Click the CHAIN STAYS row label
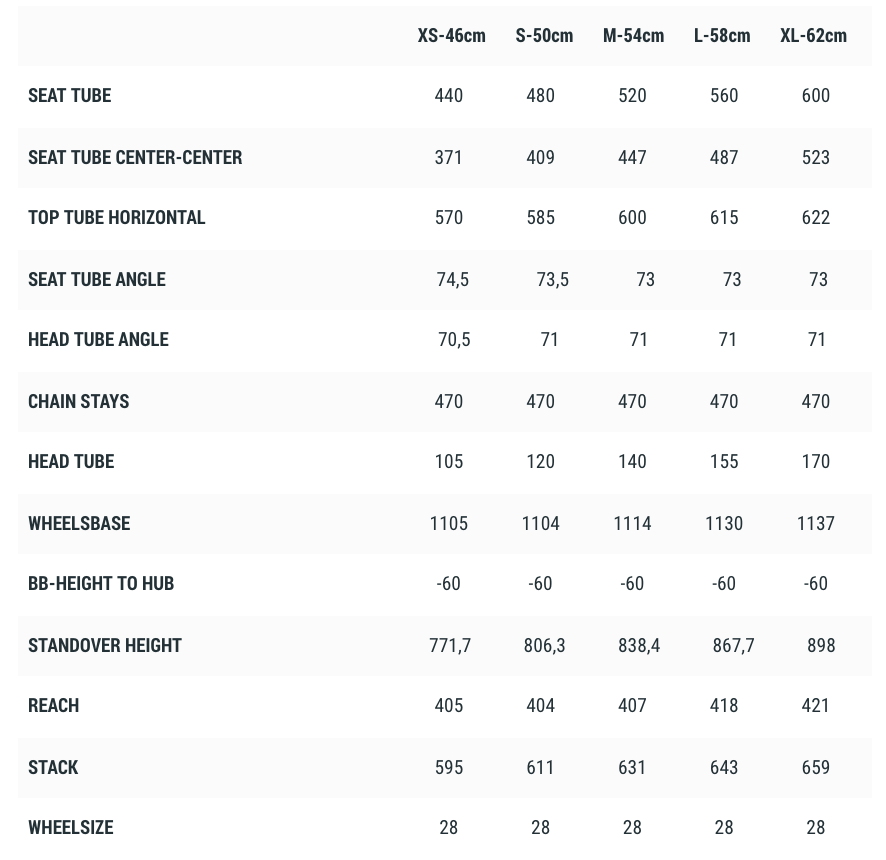The width and height of the screenshot is (886, 860). click(79, 402)
